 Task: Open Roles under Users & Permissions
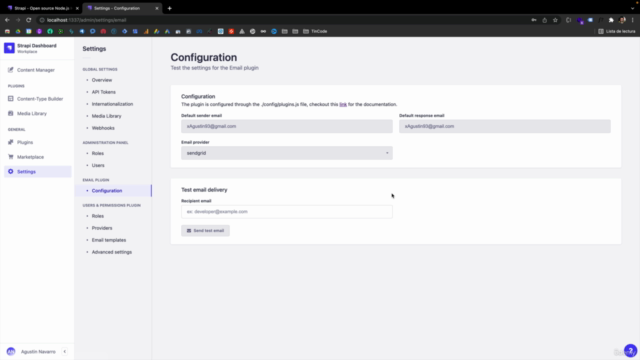[98, 216]
